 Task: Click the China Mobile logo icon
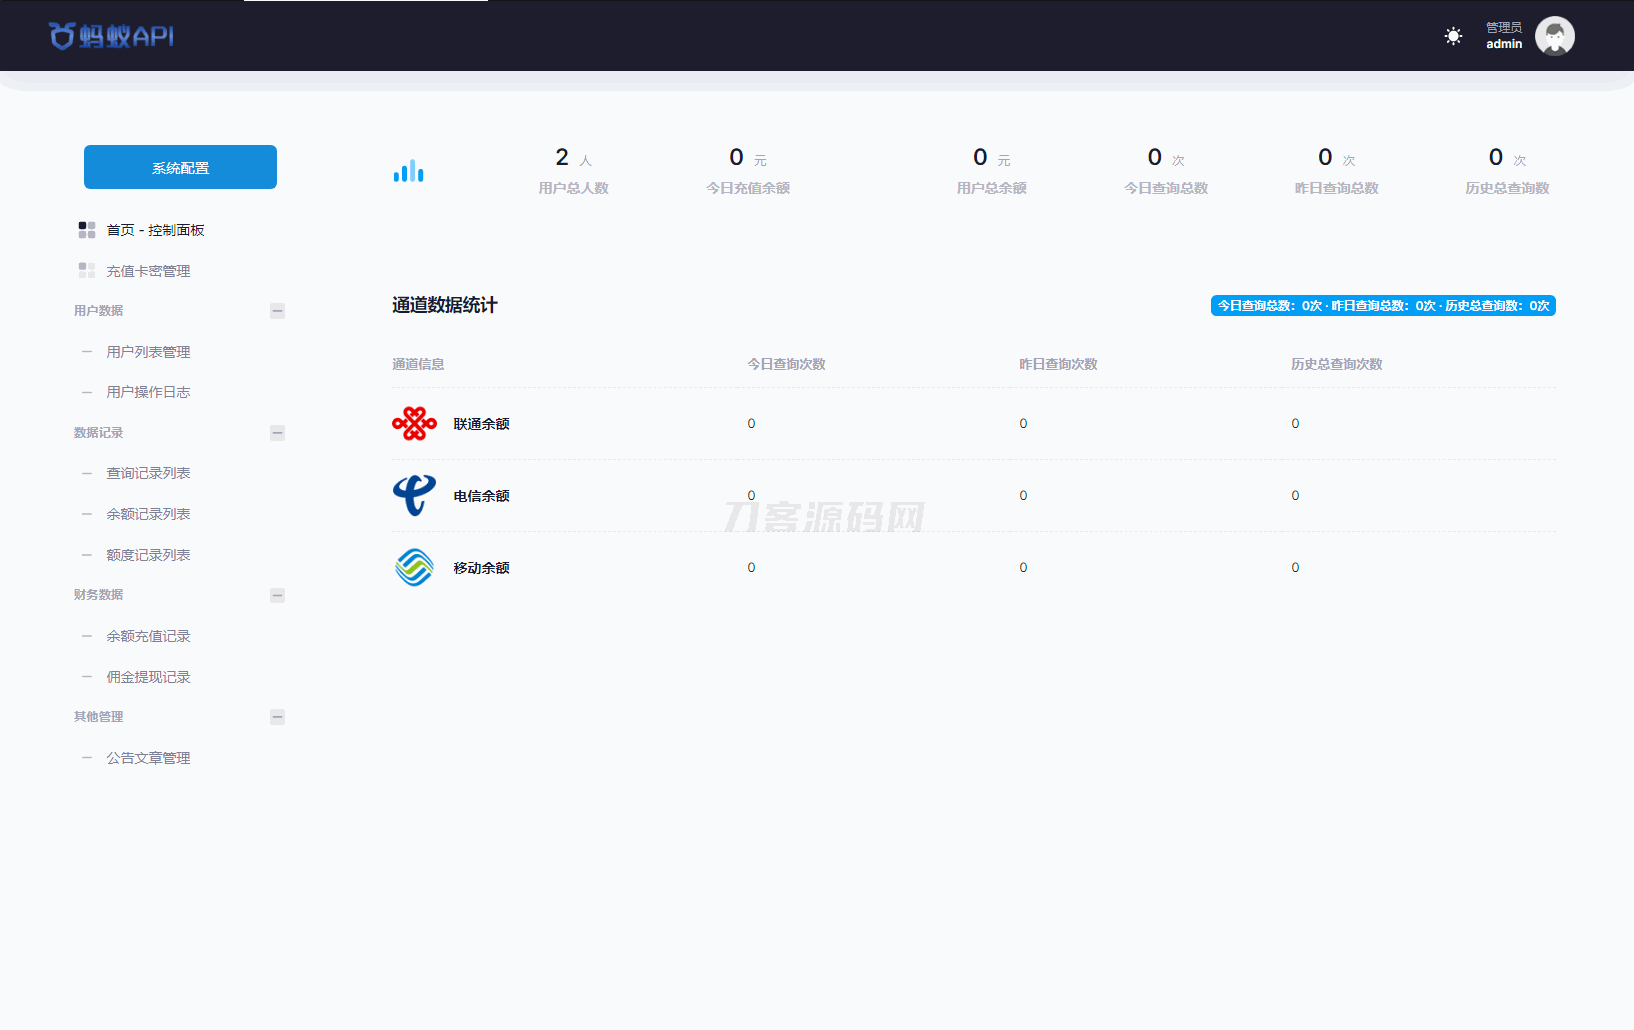414,568
